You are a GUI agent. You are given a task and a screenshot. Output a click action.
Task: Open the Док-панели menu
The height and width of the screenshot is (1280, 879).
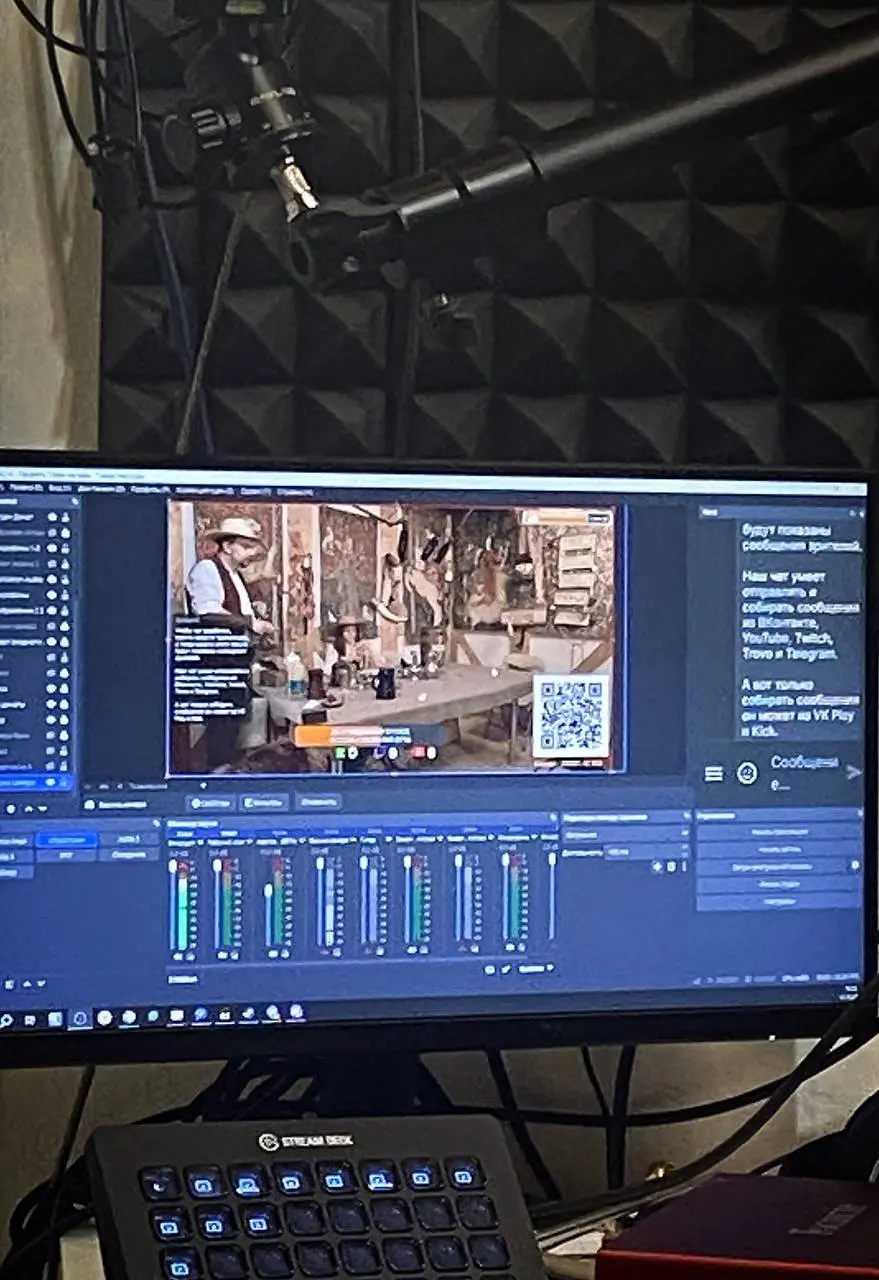[x=101, y=488]
